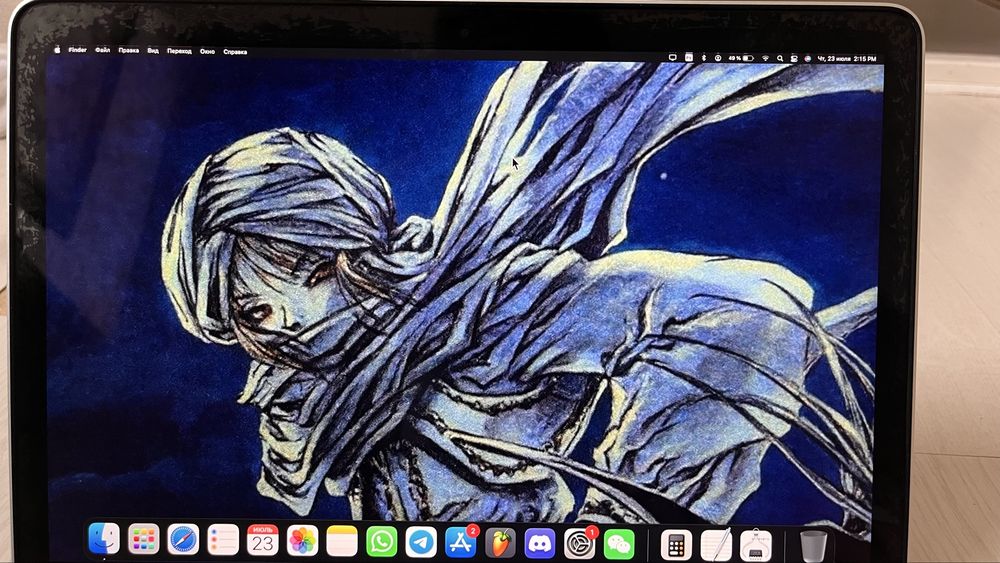Open Telegram from the Dock

(421, 543)
